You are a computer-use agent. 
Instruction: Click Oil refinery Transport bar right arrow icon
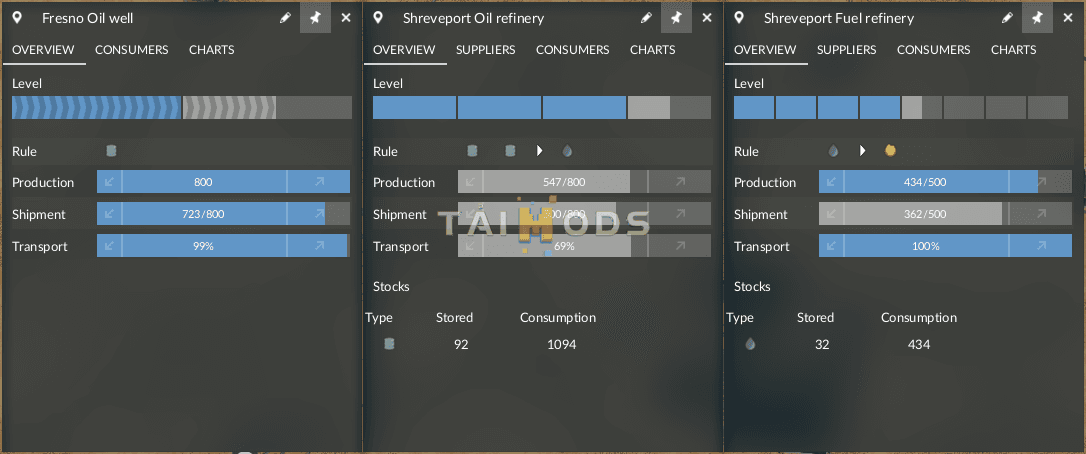[x=679, y=246]
